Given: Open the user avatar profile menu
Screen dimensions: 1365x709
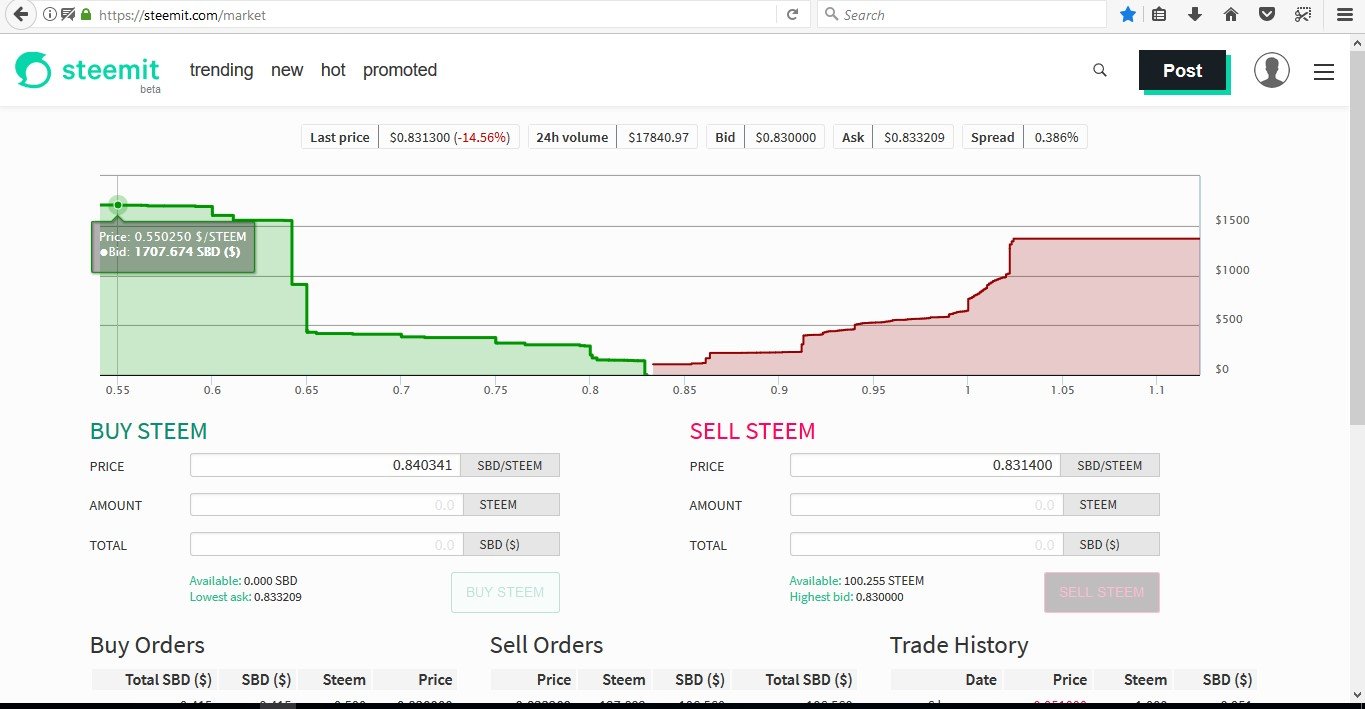Looking at the screenshot, I should point(1272,71).
